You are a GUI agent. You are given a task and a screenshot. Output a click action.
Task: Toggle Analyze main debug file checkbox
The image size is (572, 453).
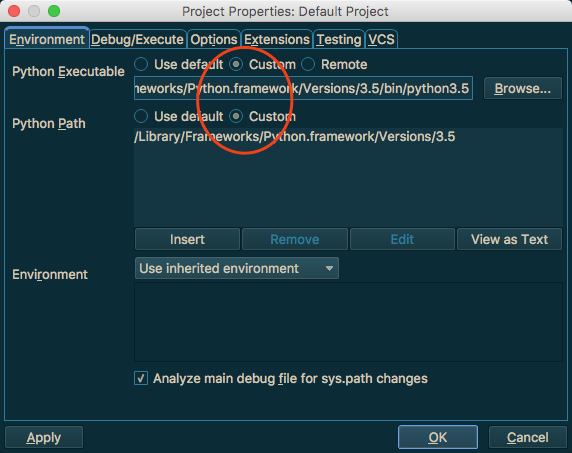[141, 378]
